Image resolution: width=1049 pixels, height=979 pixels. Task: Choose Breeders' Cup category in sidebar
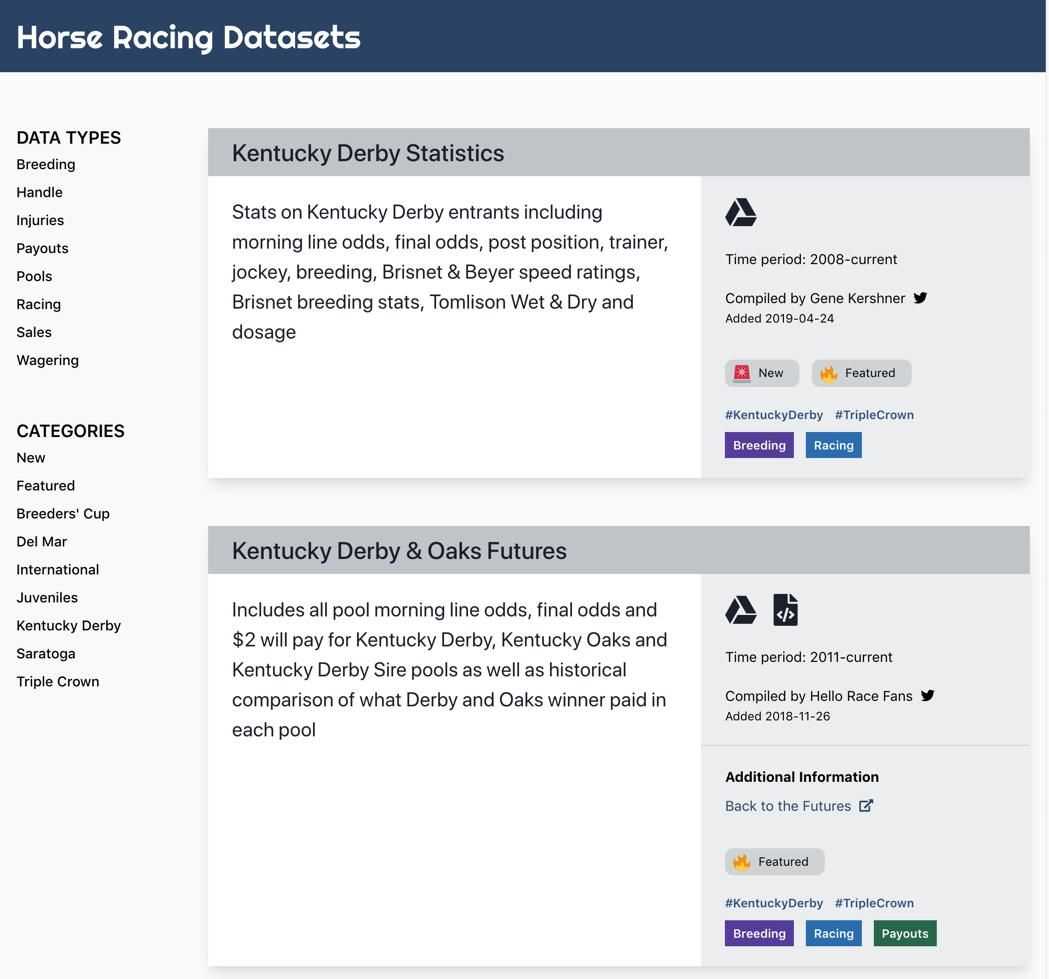(x=63, y=514)
